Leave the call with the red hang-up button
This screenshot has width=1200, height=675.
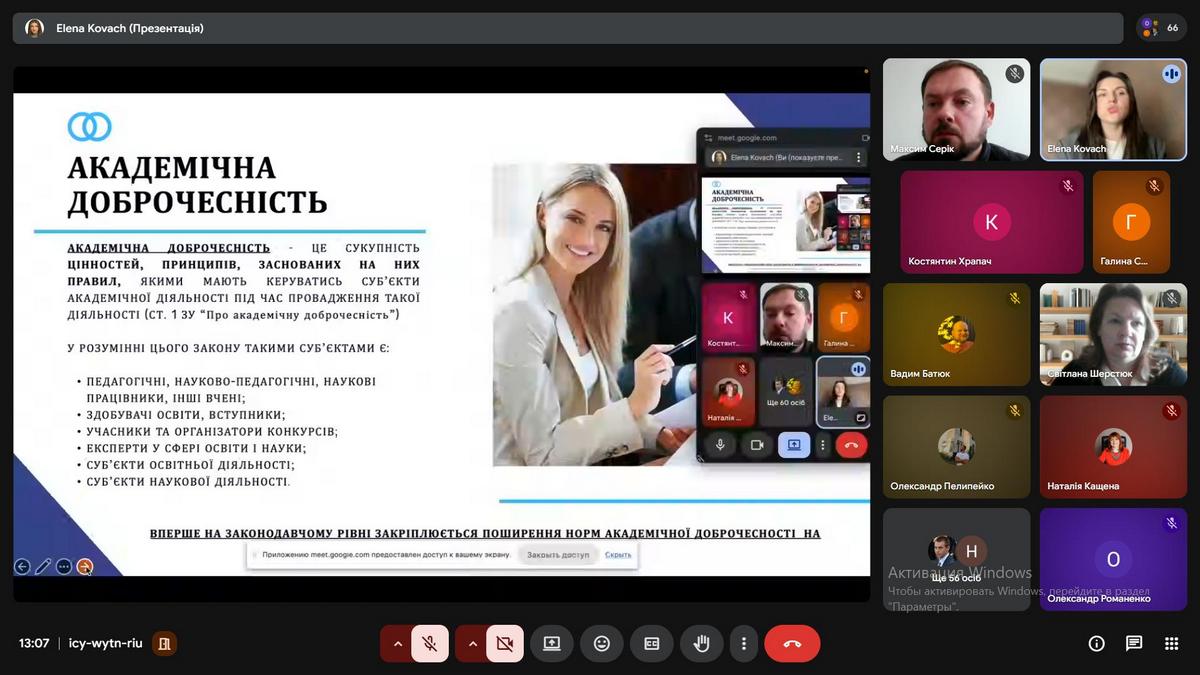click(x=792, y=644)
